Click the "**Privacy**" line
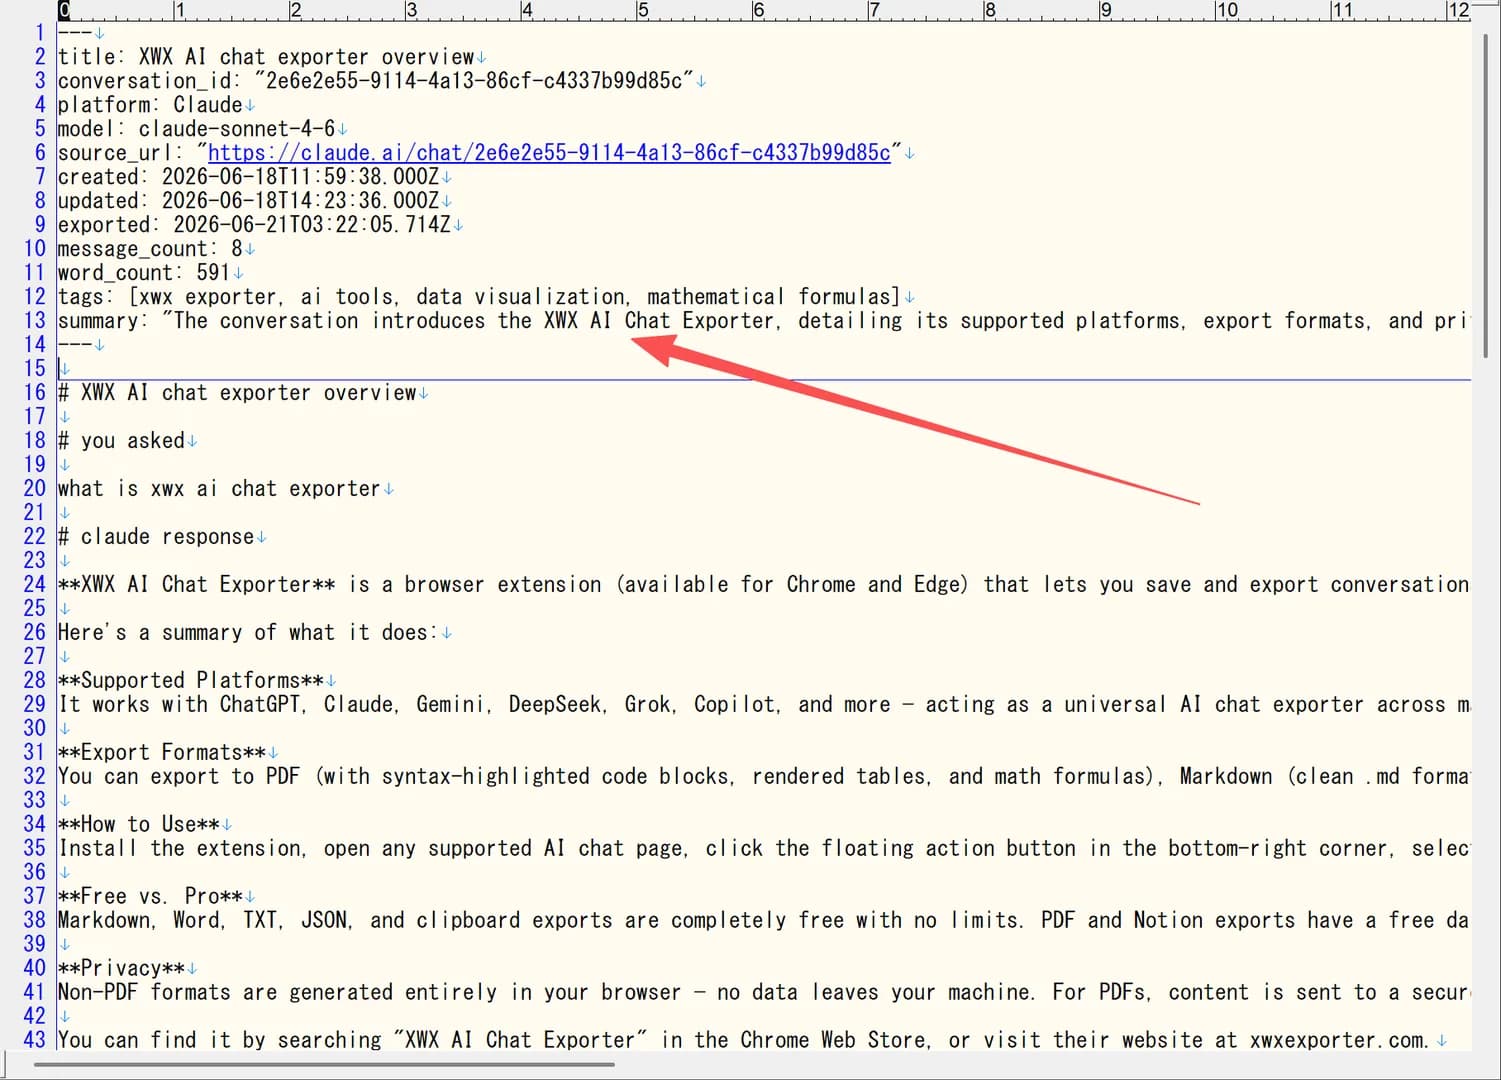The height and width of the screenshot is (1080, 1501). click(121, 969)
